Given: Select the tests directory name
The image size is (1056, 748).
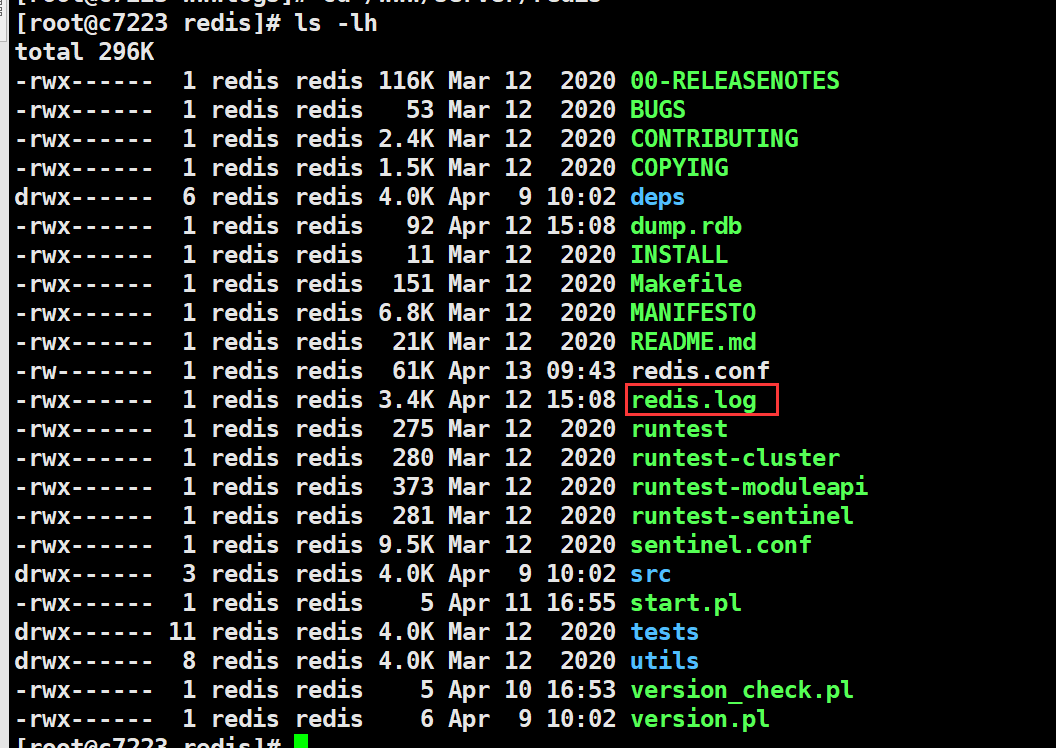Looking at the screenshot, I should pyautogui.click(x=665, y=632).
